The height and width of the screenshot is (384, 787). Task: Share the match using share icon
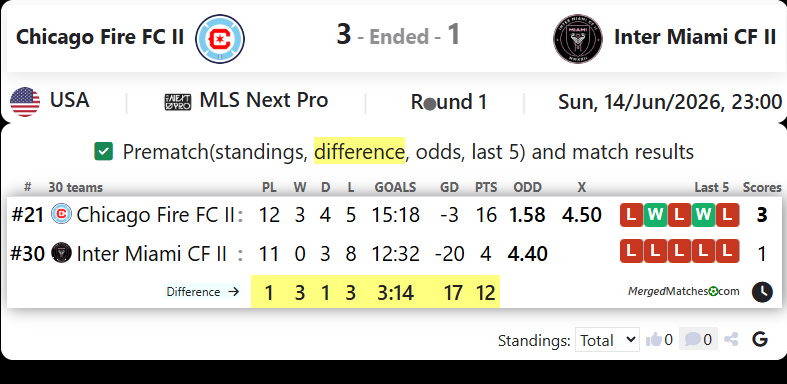pos(731,340)
